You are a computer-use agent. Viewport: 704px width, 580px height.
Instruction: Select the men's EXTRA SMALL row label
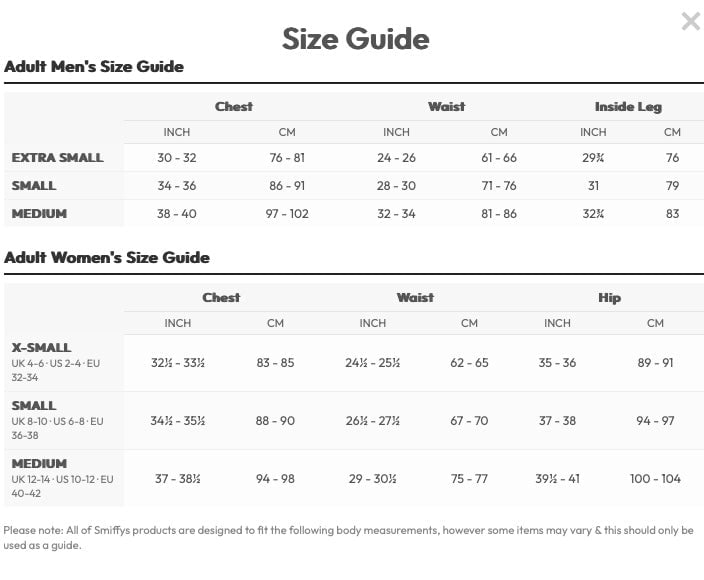57,158
